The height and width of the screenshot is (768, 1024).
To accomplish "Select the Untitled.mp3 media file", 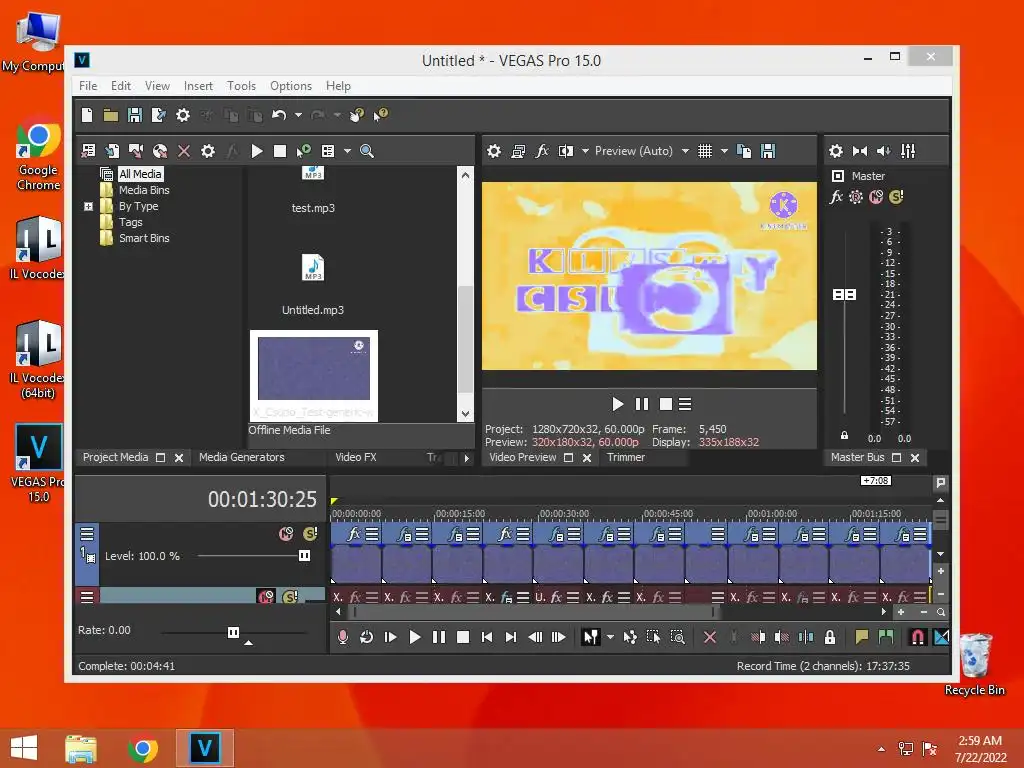I will 313,285.
